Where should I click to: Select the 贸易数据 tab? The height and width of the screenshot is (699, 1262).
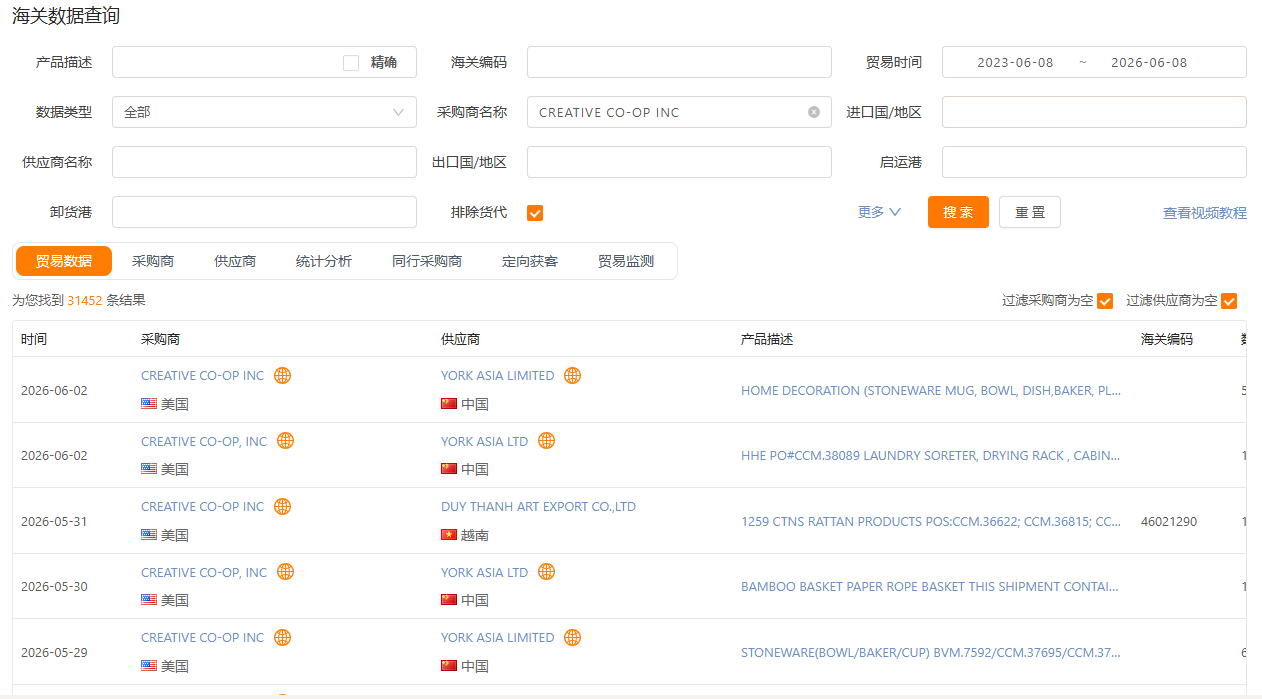64,261
